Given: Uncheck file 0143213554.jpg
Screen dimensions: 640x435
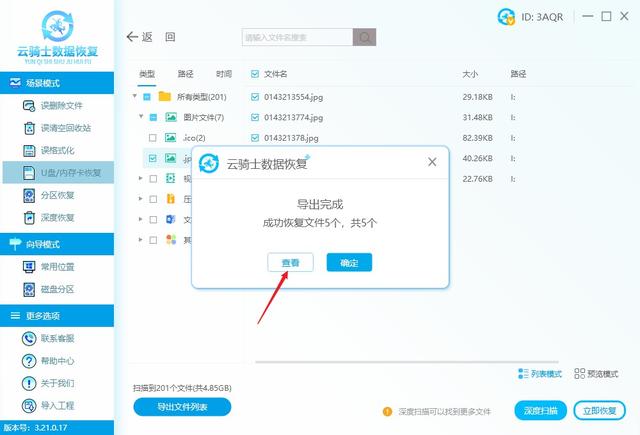Looking at the screenshot, I should [255, 97].
